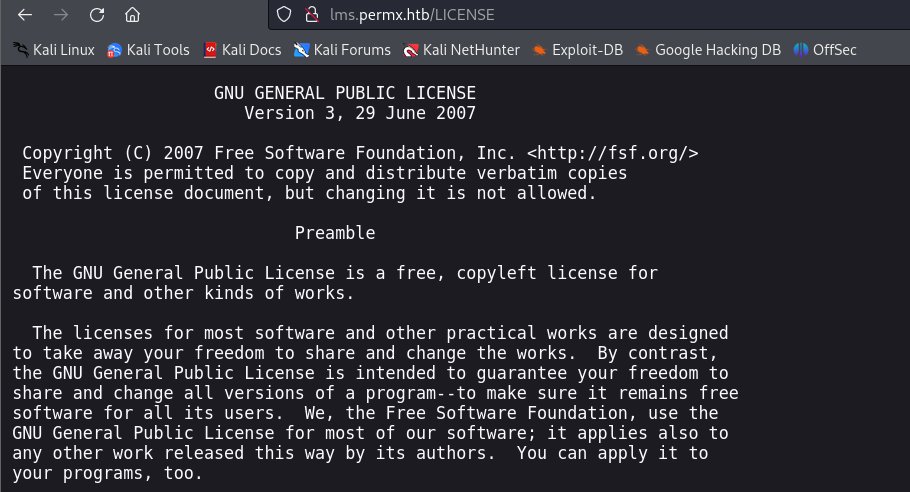
Task: Open the Kali Forums bookmark
Action: [x=342, y=50]
